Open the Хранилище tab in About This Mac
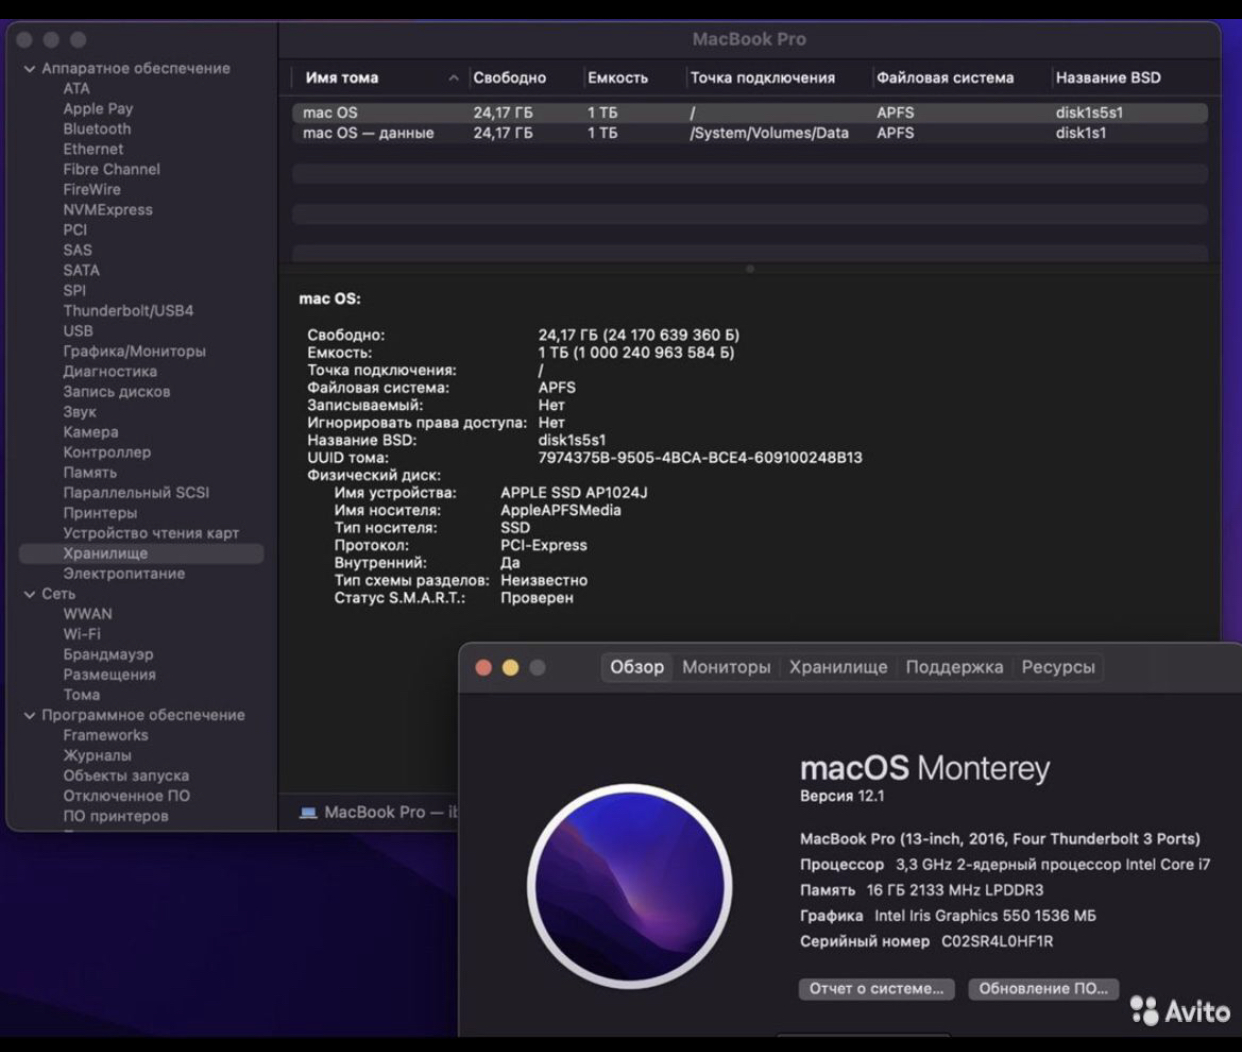 838,667
